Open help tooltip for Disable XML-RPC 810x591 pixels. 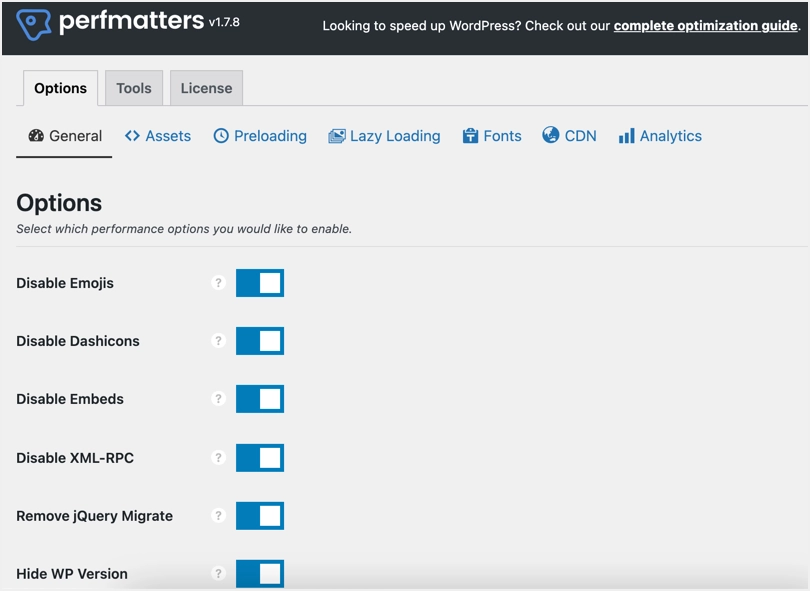click(x=219, y=457)
